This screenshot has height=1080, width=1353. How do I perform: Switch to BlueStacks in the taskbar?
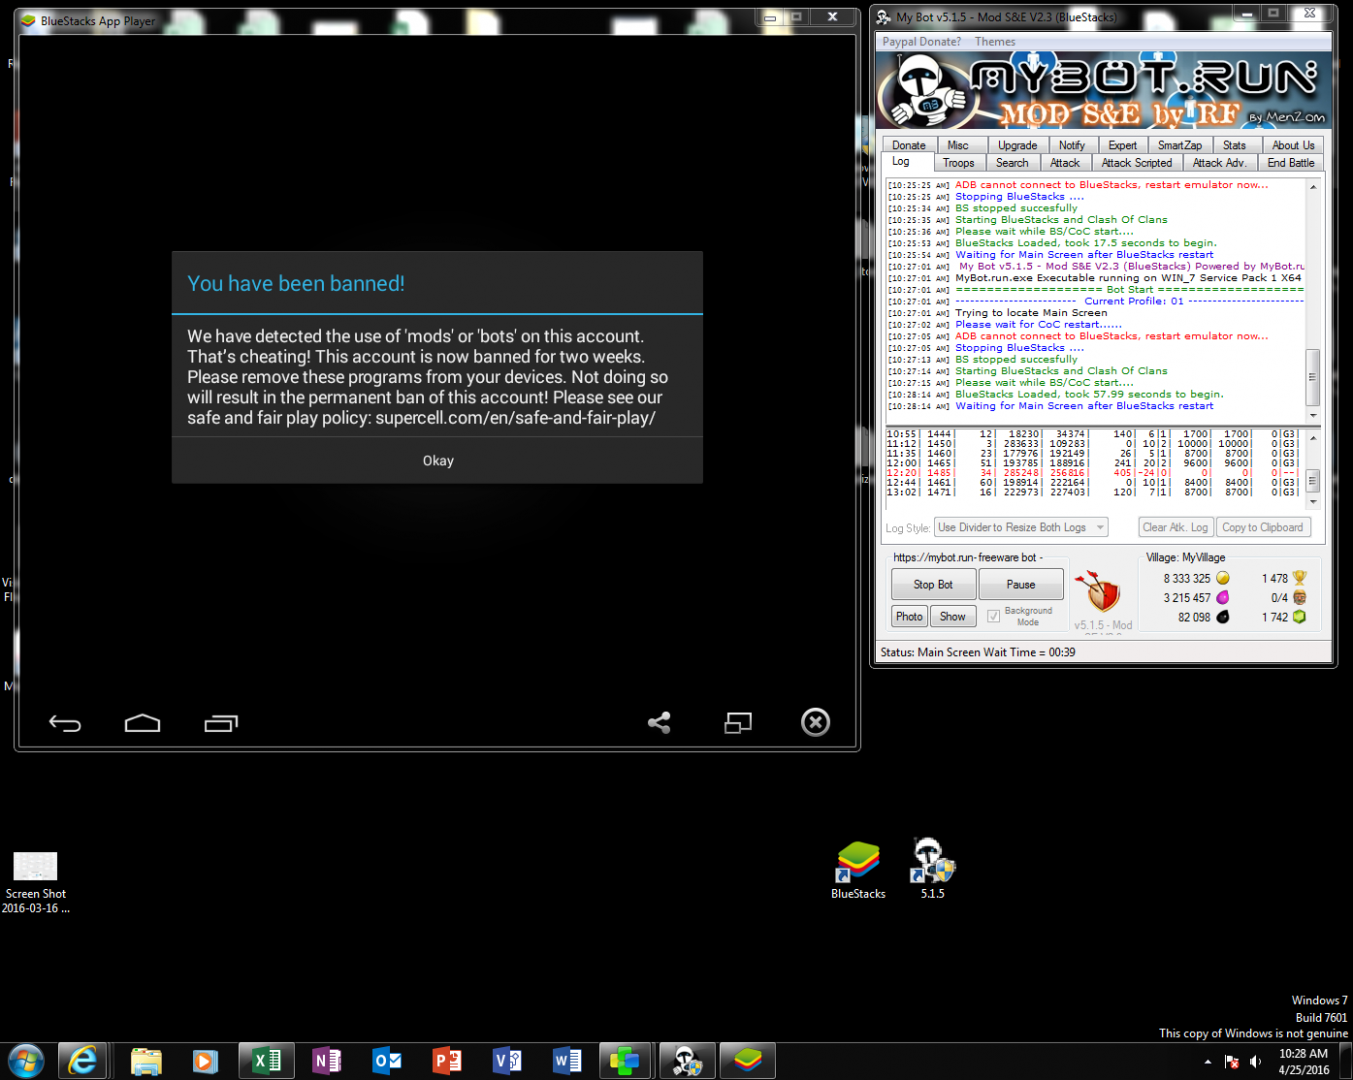(747, 1060)
